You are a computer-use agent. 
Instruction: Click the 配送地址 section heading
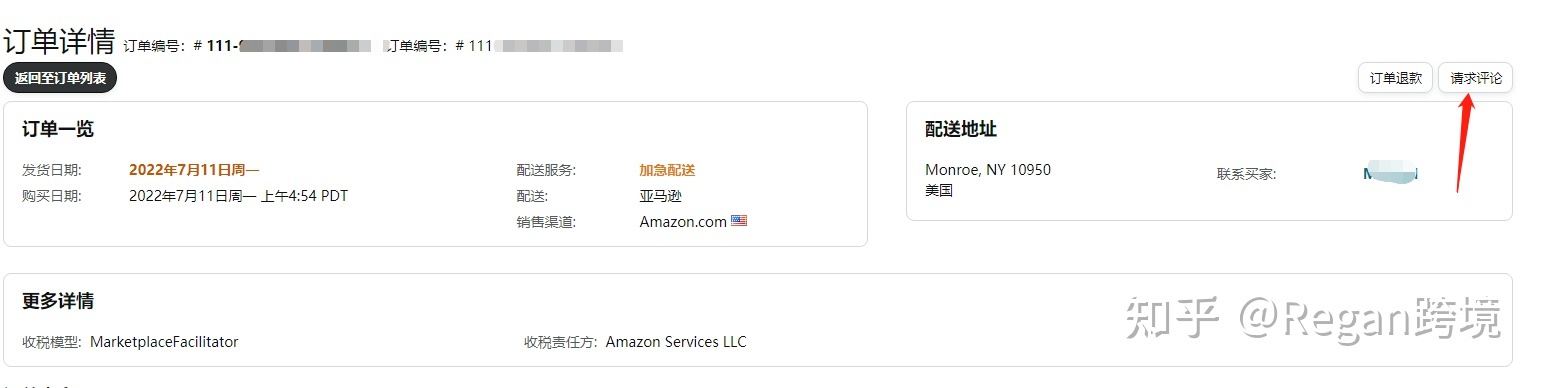click(x=961, y=129)
